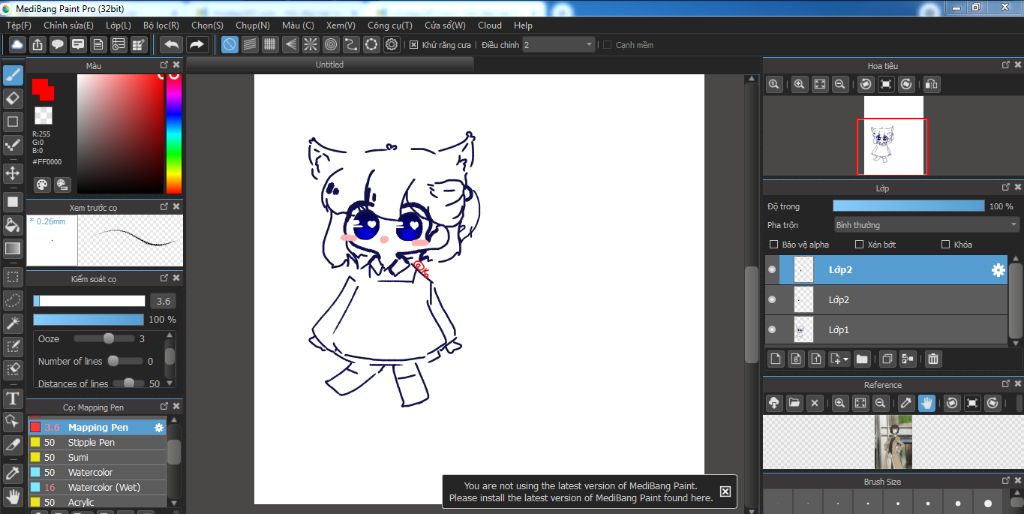
Task: Open Pha trộn blending mode dropdown
Action: pyautogui.click(x=926, y=225)
